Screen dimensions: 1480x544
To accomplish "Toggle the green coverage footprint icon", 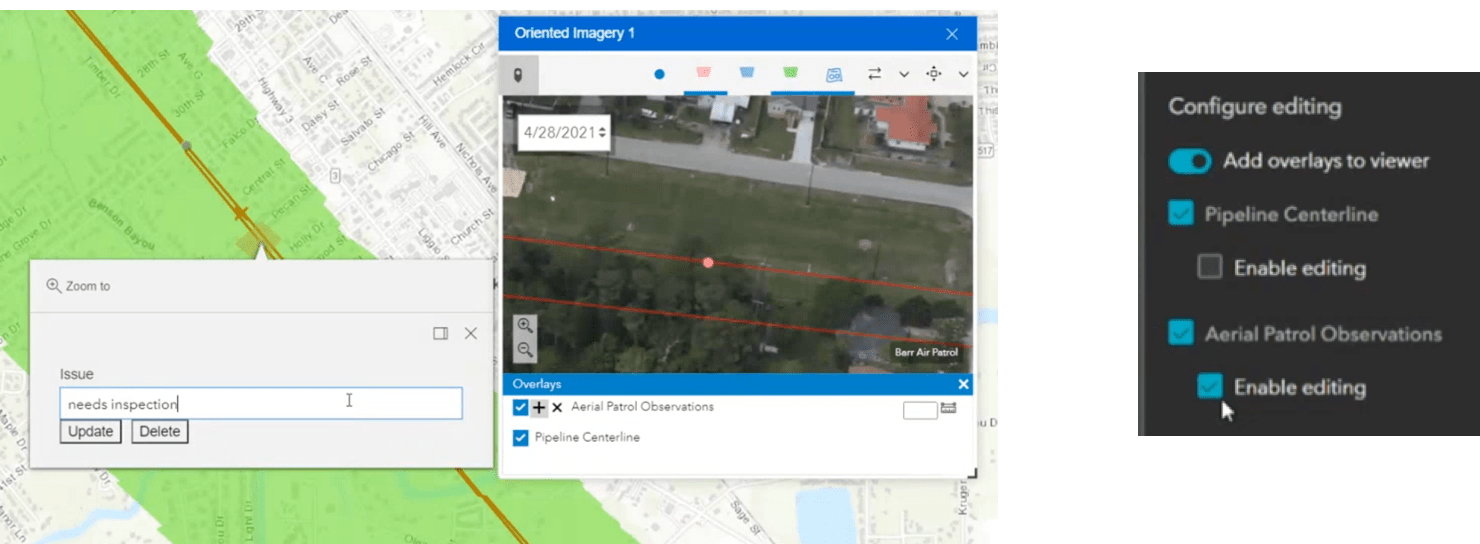I will [x=791, y=74].
